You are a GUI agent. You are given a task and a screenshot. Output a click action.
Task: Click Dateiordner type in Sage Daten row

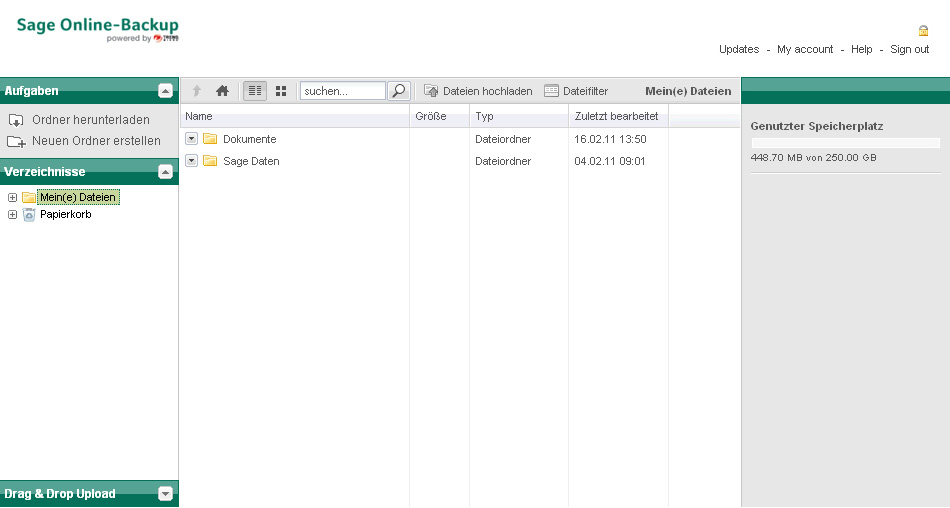pos(503,161)
